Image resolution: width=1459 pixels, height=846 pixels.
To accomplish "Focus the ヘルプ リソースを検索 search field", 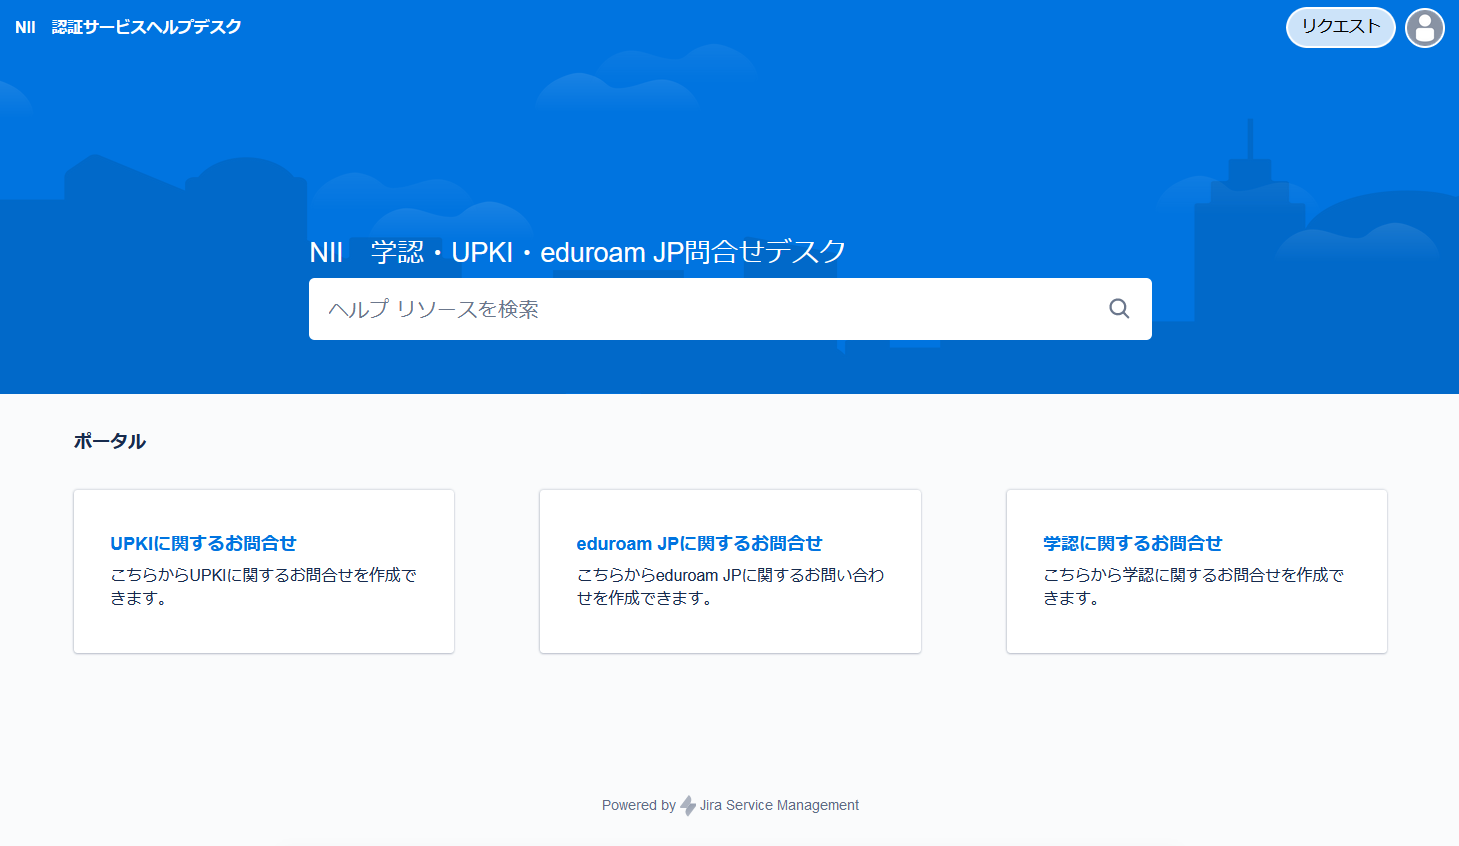I will coord(730,309).
